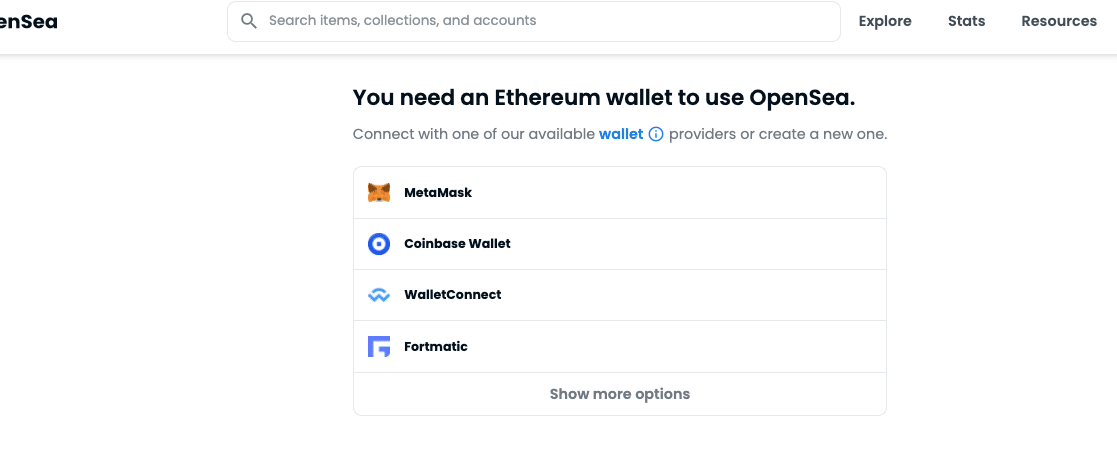The width and height of the screenshot is (1117, 472).
Task: Select the Coinbase Wallet label text
Action: tap(457, 243)
